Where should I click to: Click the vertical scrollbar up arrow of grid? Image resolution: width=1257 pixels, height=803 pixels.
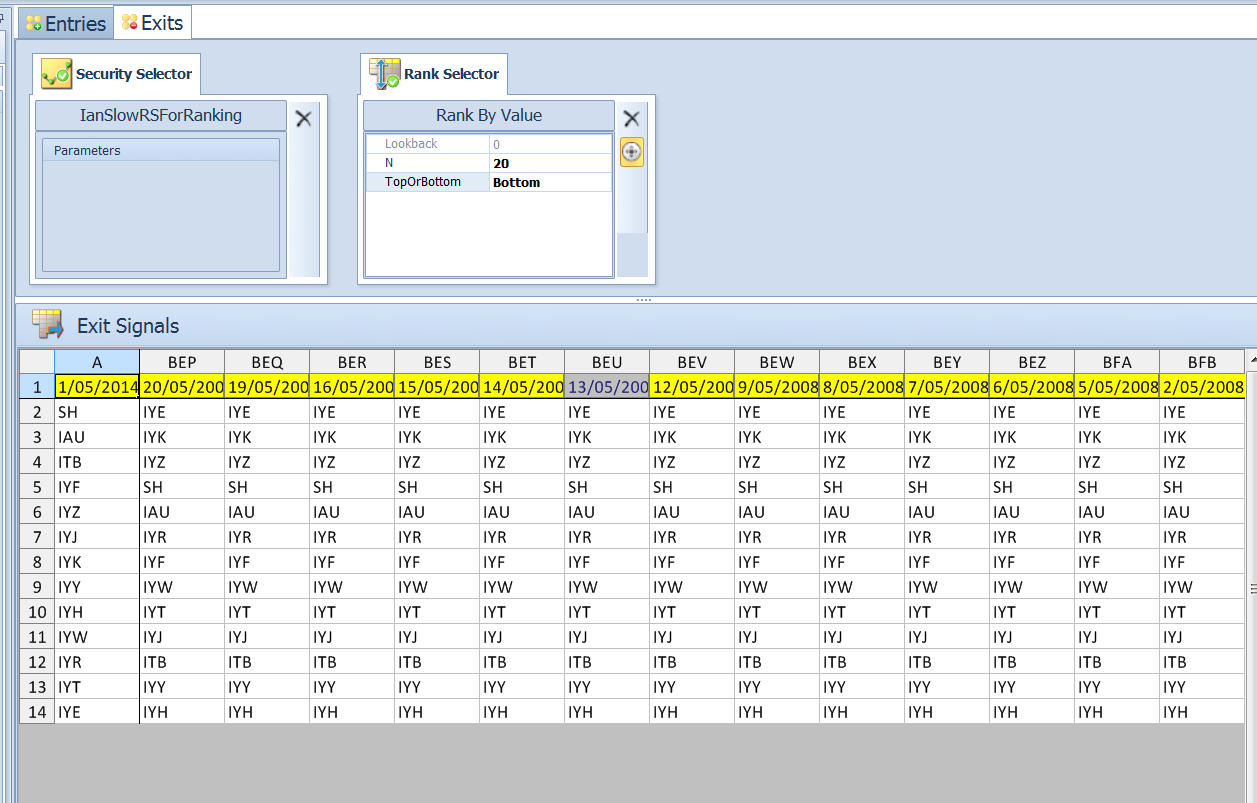[1251, 359]
